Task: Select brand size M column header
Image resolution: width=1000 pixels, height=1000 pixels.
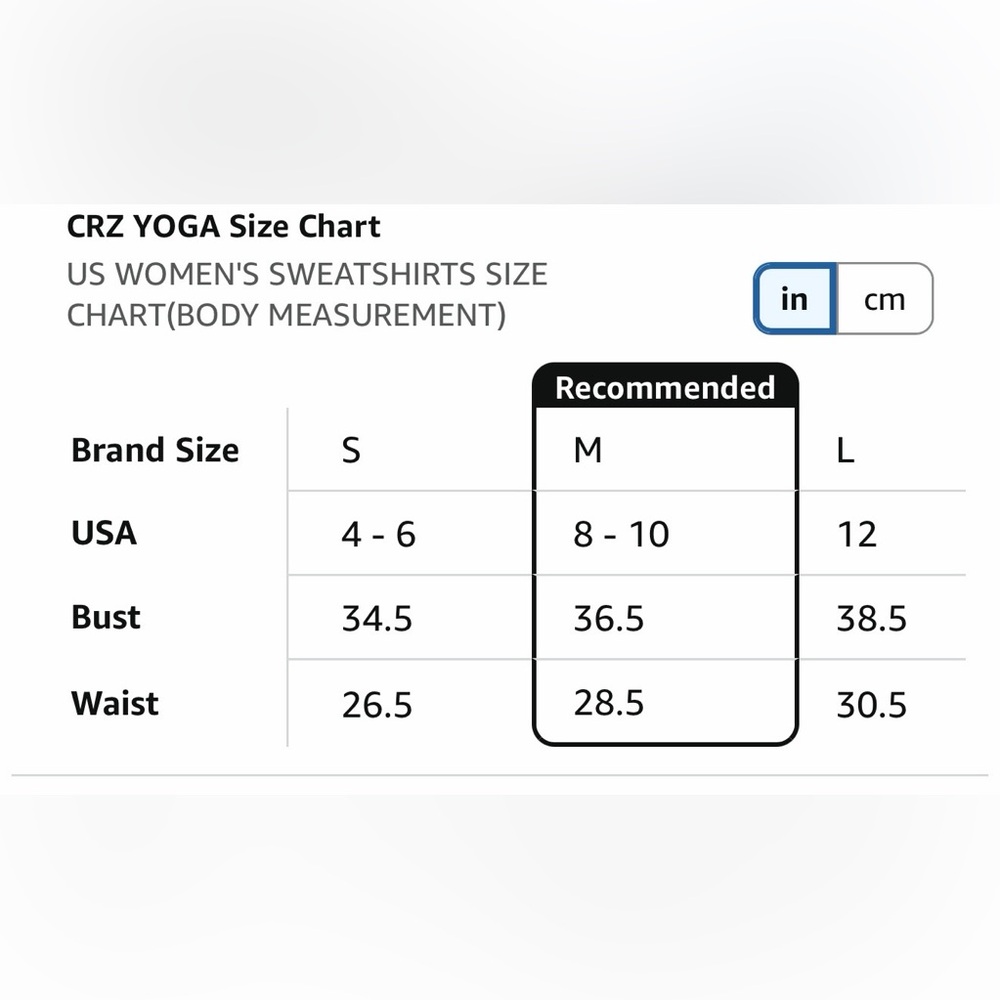Action: pos(587,450)
